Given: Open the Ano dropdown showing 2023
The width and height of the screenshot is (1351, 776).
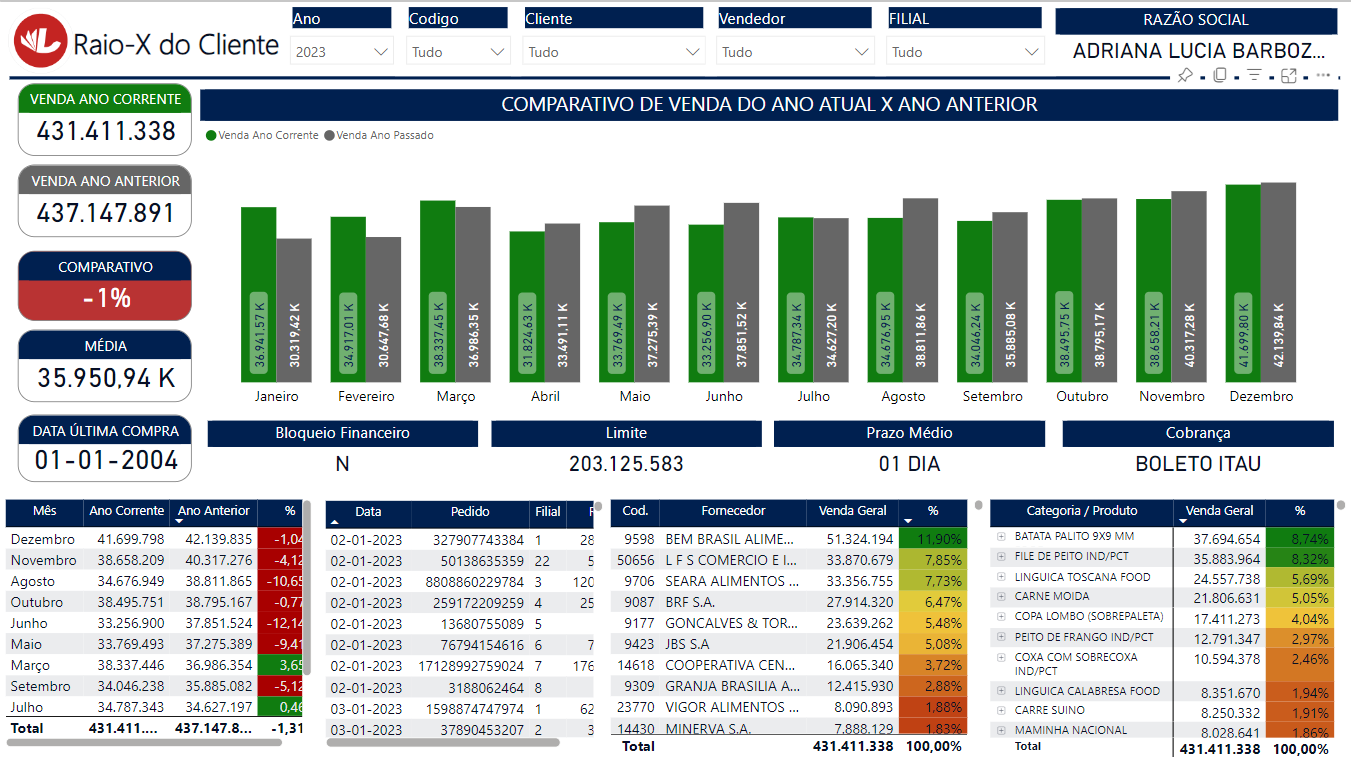Looking at the screenshot, I should click(x=342, y=52).
